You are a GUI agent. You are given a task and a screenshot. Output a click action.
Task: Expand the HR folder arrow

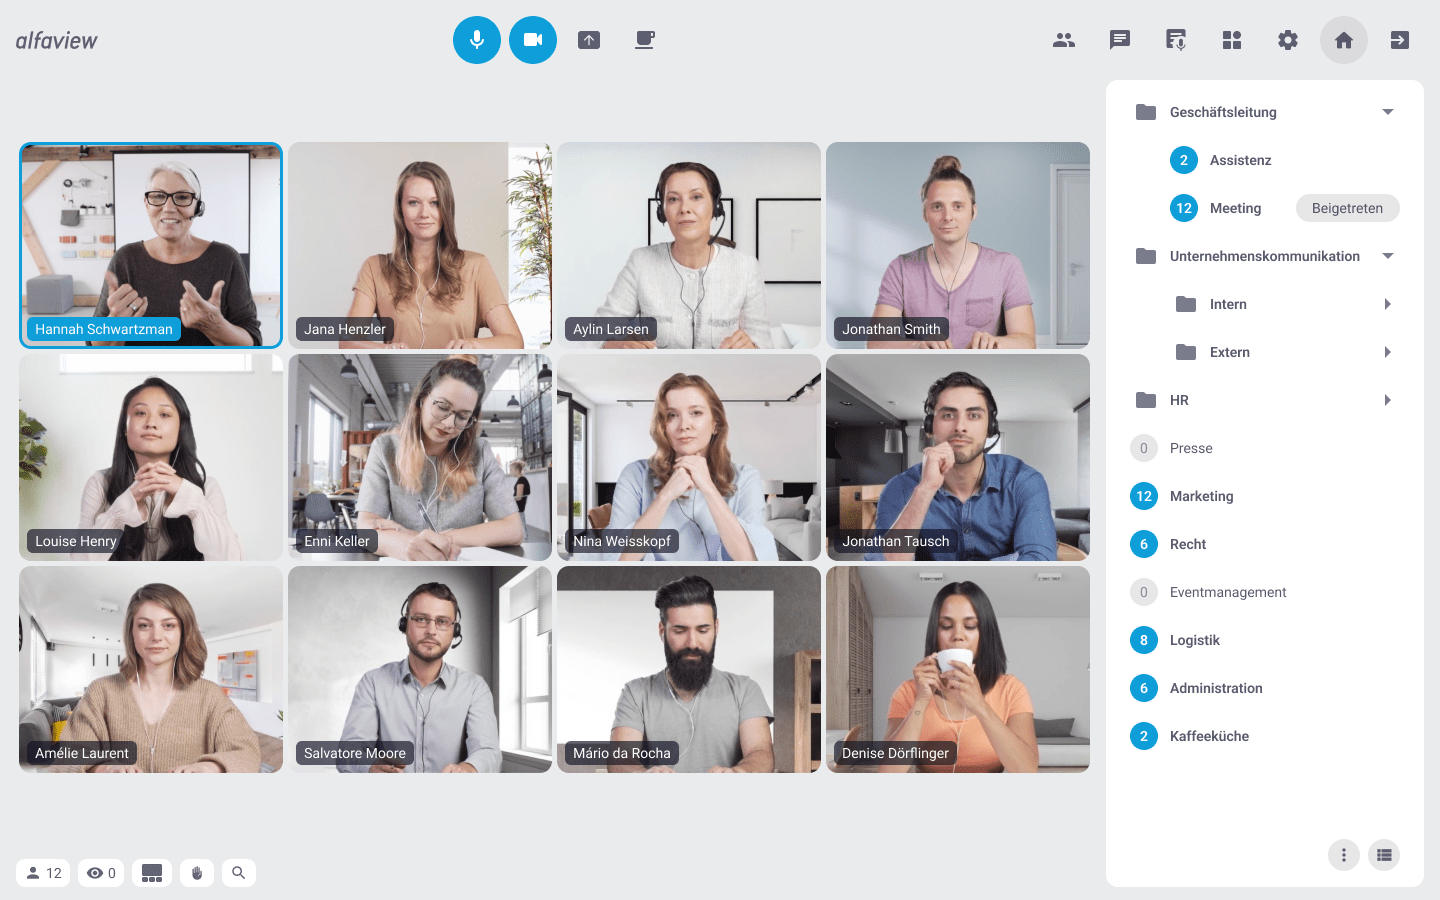click(1388, 400)
